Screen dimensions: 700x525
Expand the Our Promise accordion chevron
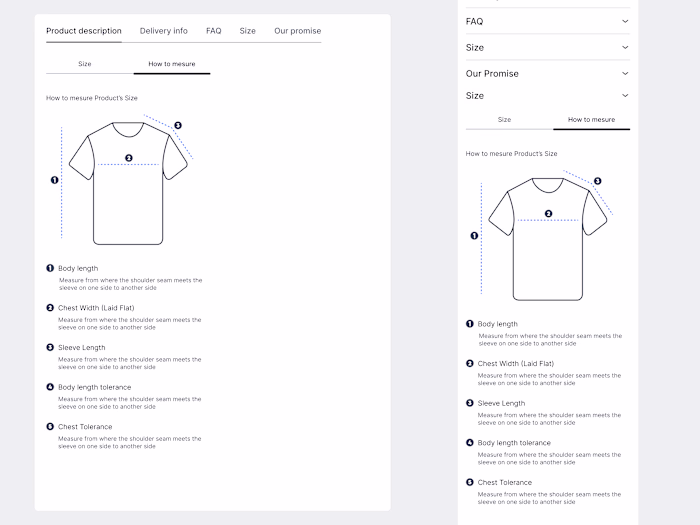pyautogui.click(x=625, y=73)
